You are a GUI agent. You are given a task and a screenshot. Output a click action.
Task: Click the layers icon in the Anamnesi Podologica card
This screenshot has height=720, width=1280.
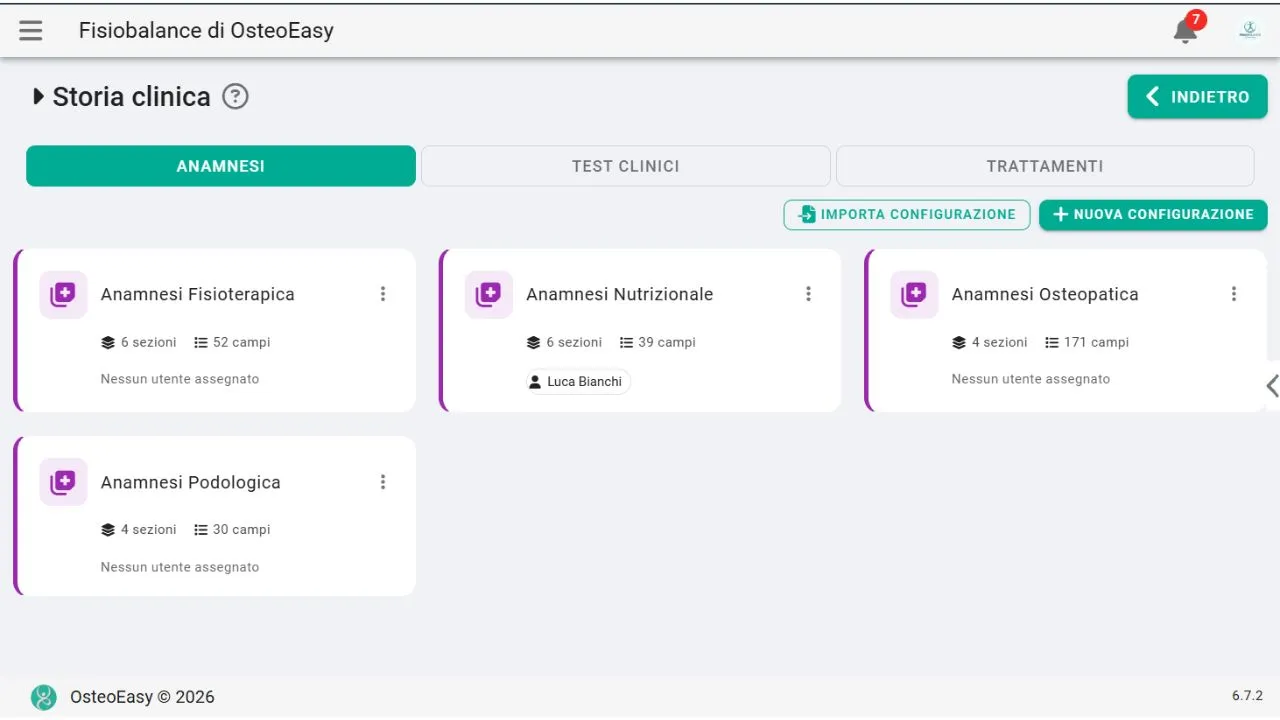108,530
